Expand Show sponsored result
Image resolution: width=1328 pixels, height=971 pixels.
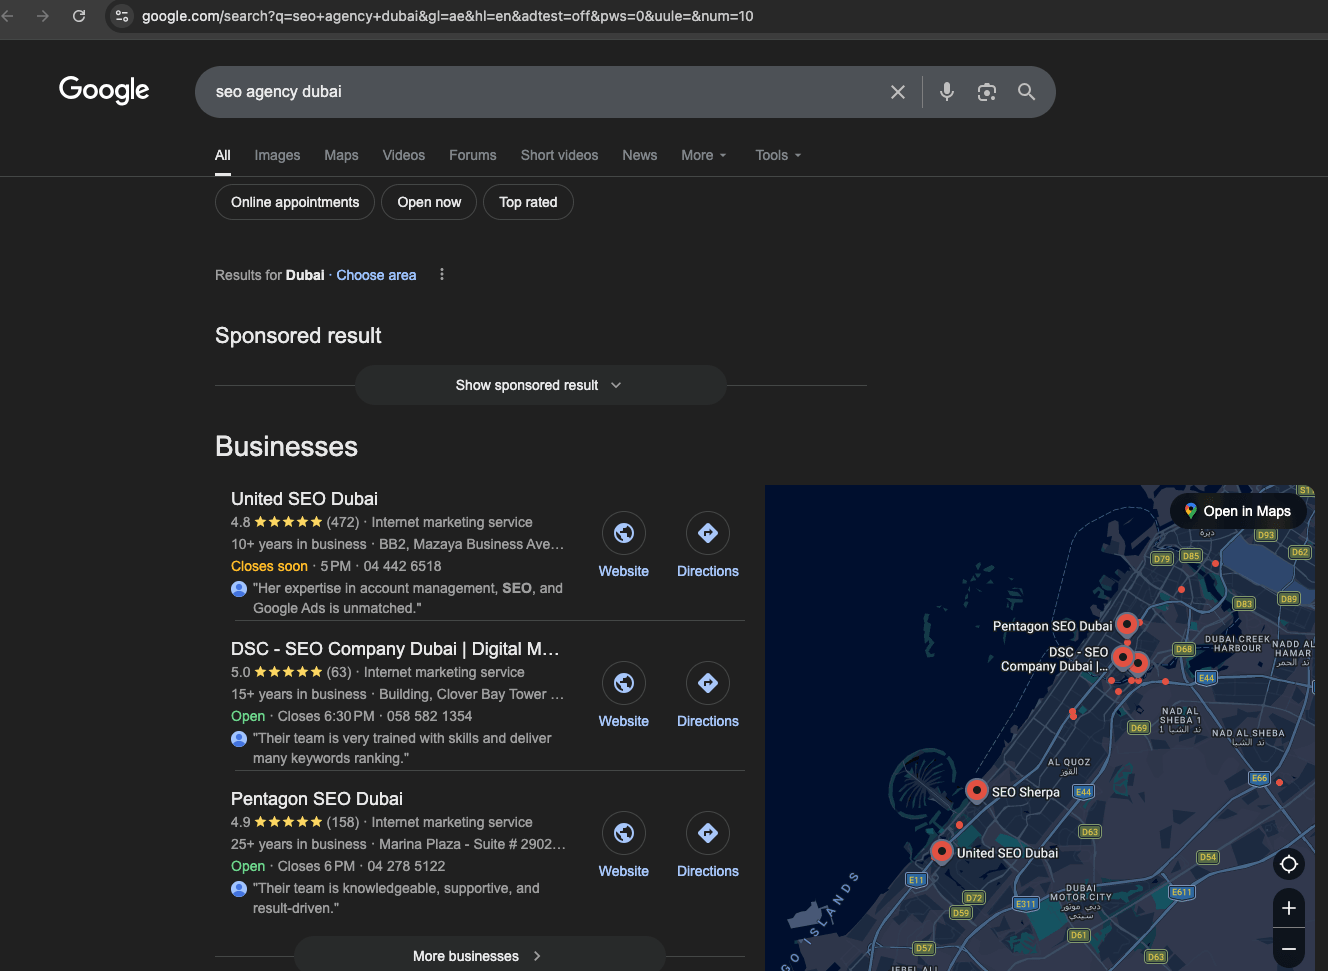(541, 385)
